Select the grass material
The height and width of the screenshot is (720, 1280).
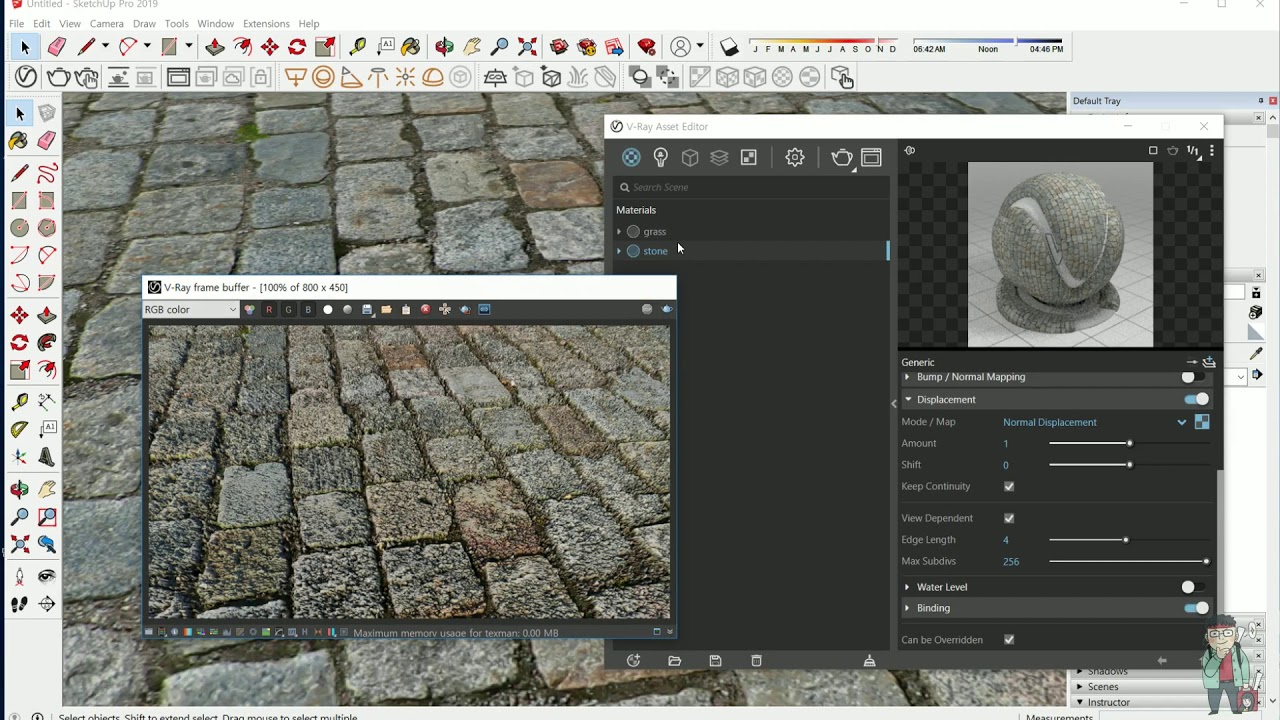click(655, 232)
